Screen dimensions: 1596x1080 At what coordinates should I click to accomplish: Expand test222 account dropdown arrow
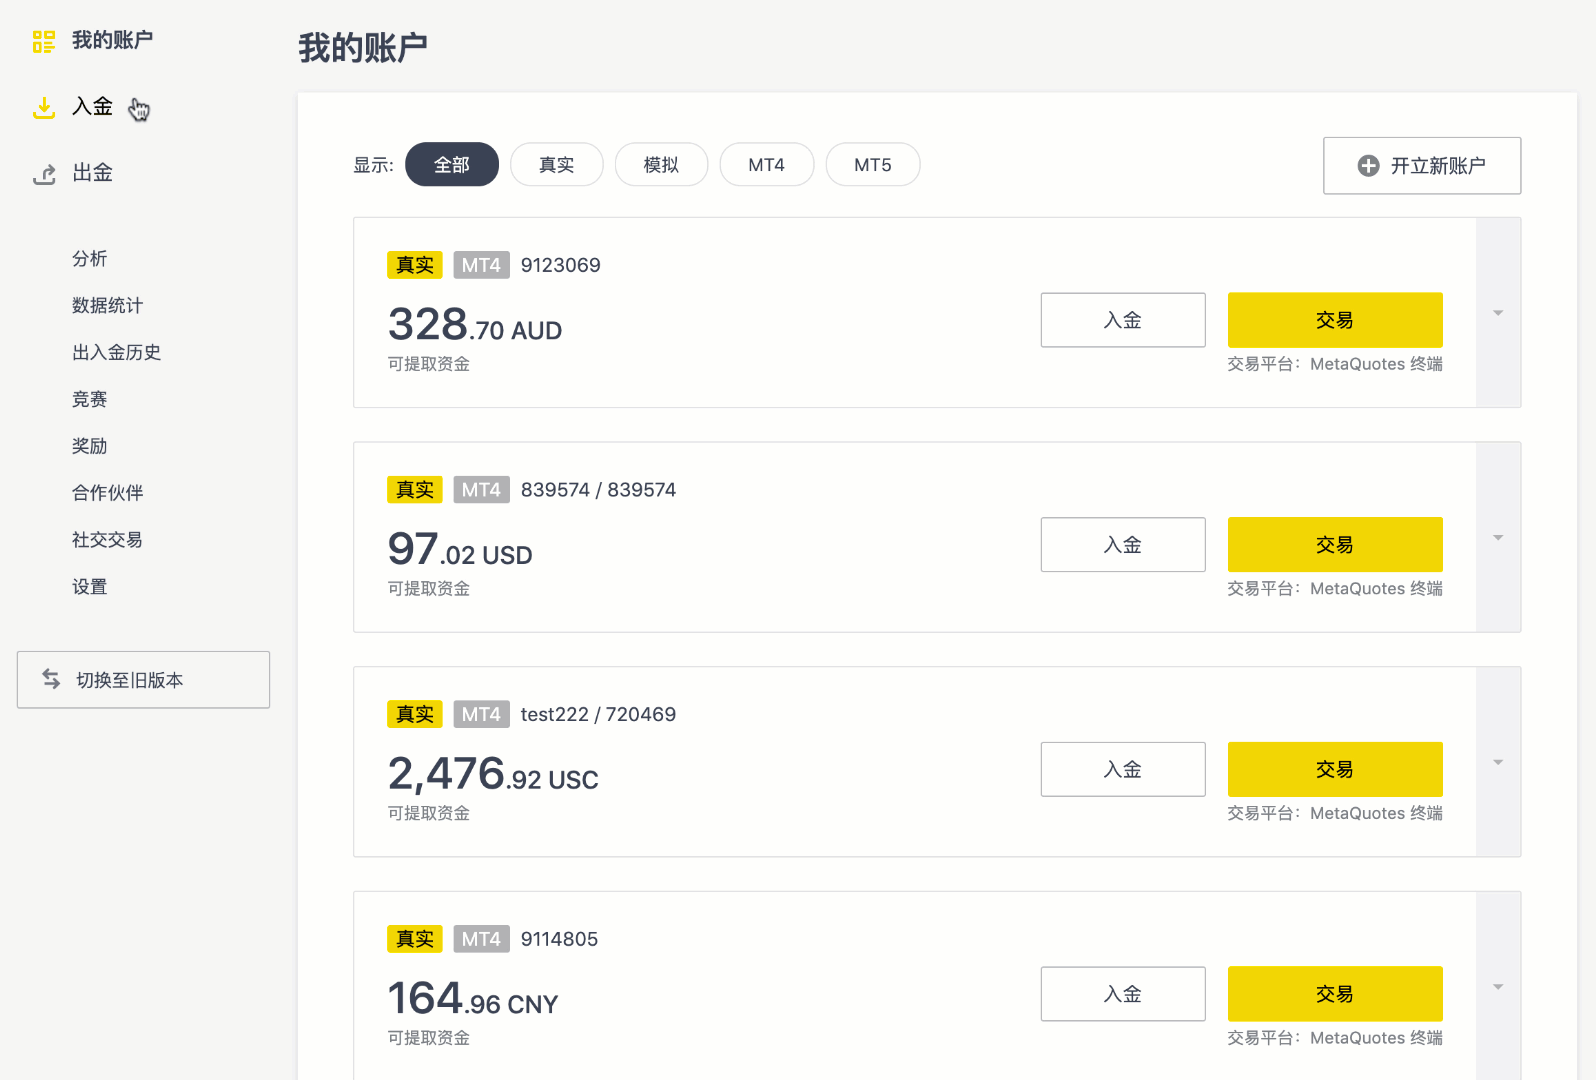coord(1498,762)
